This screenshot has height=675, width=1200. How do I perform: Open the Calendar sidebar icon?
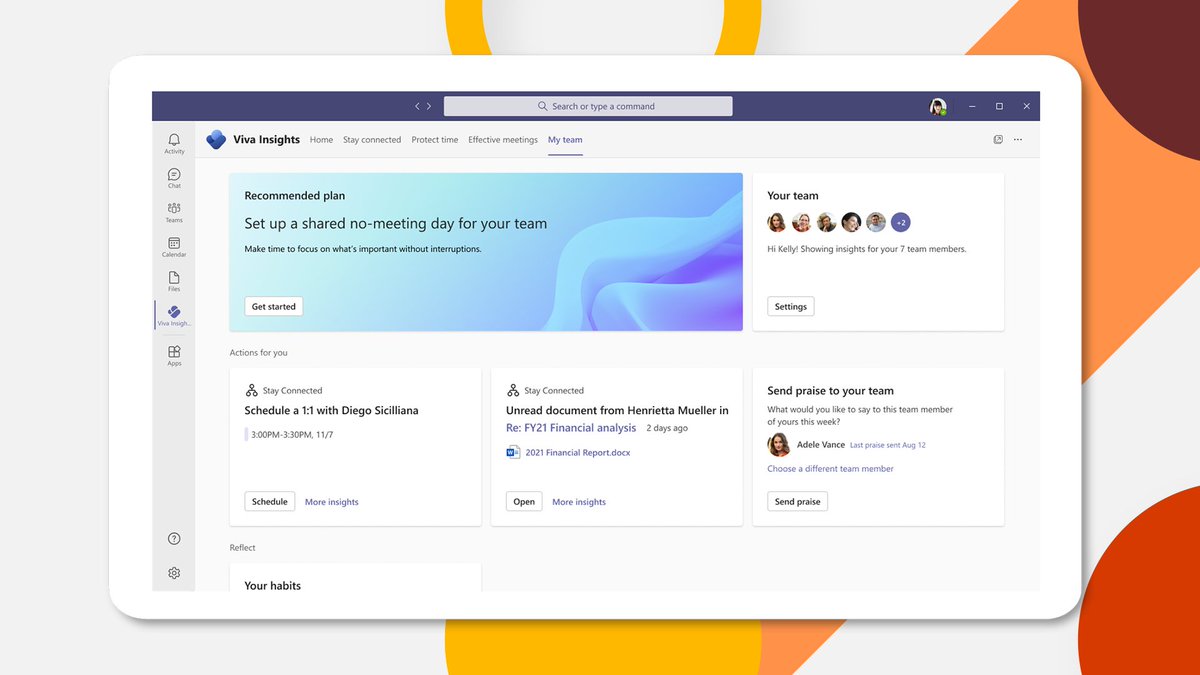(174, 247)
